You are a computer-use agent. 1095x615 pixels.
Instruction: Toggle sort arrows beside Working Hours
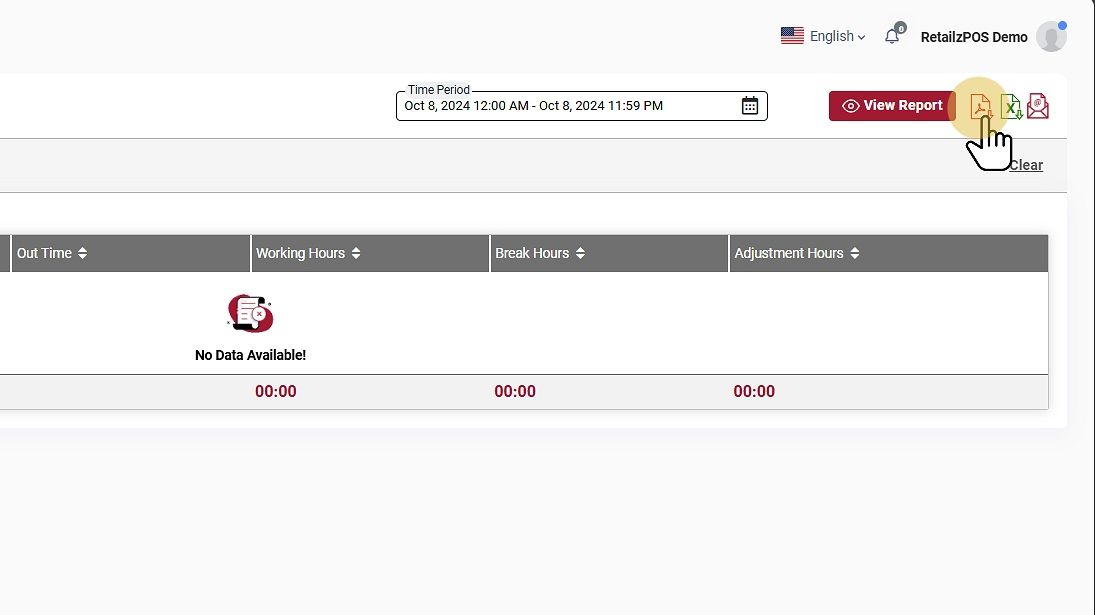(356, 254)
